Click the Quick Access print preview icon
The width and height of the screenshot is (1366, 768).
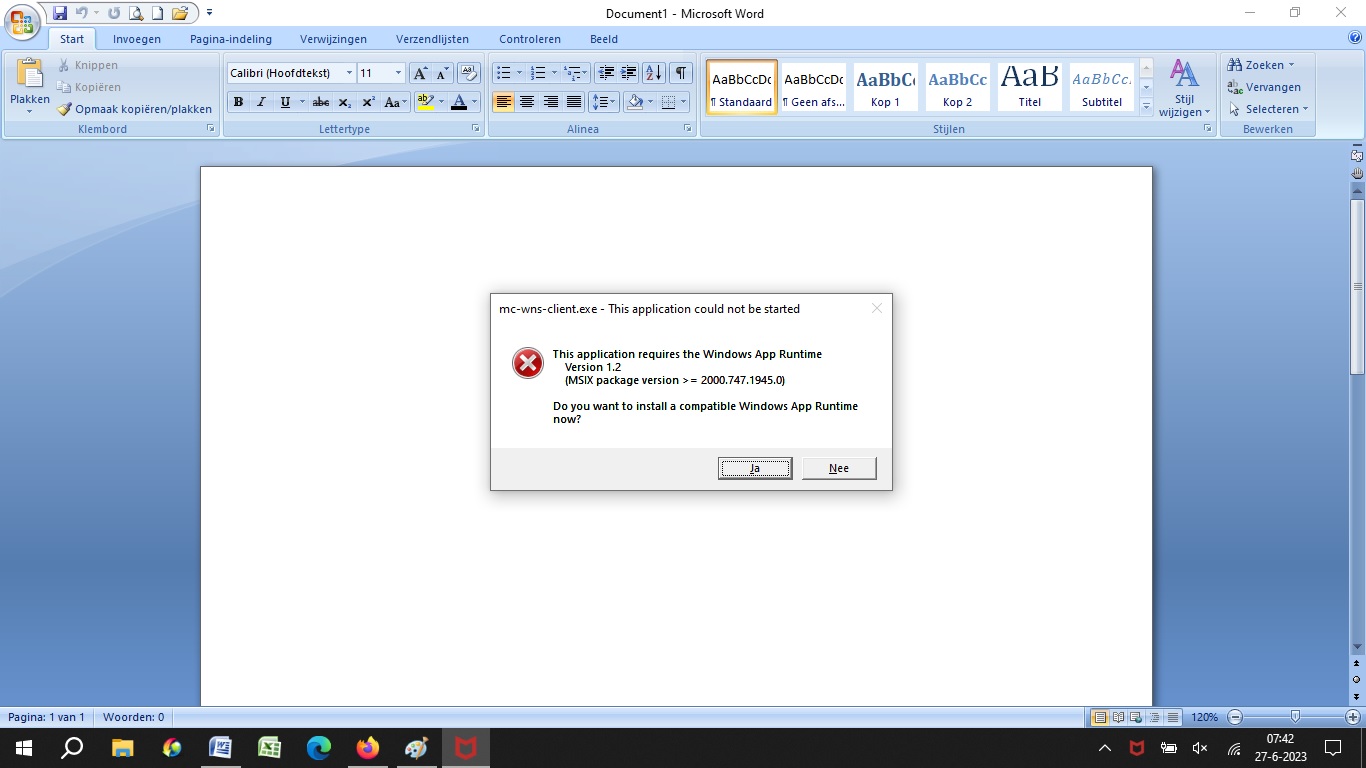(x=136, y=13)
